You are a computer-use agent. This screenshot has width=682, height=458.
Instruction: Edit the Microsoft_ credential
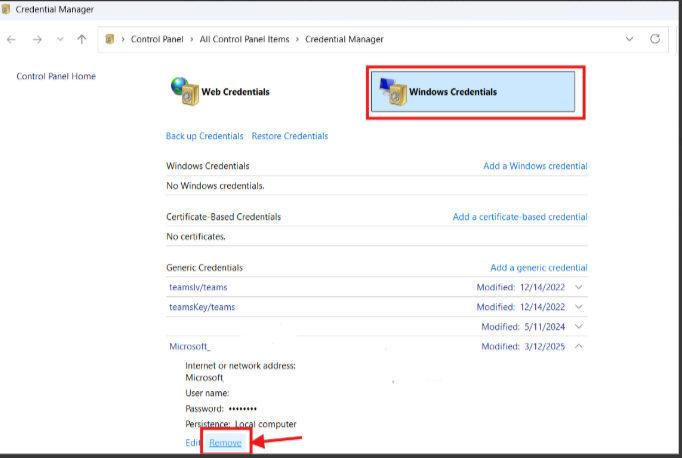point(192,442)
